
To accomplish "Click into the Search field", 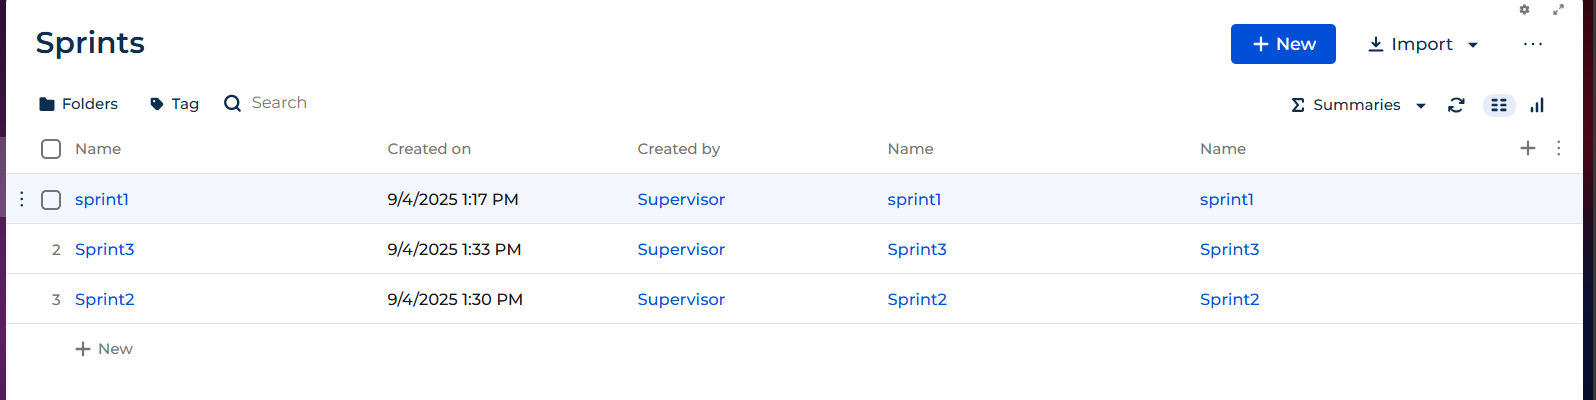I will [279, 103].
